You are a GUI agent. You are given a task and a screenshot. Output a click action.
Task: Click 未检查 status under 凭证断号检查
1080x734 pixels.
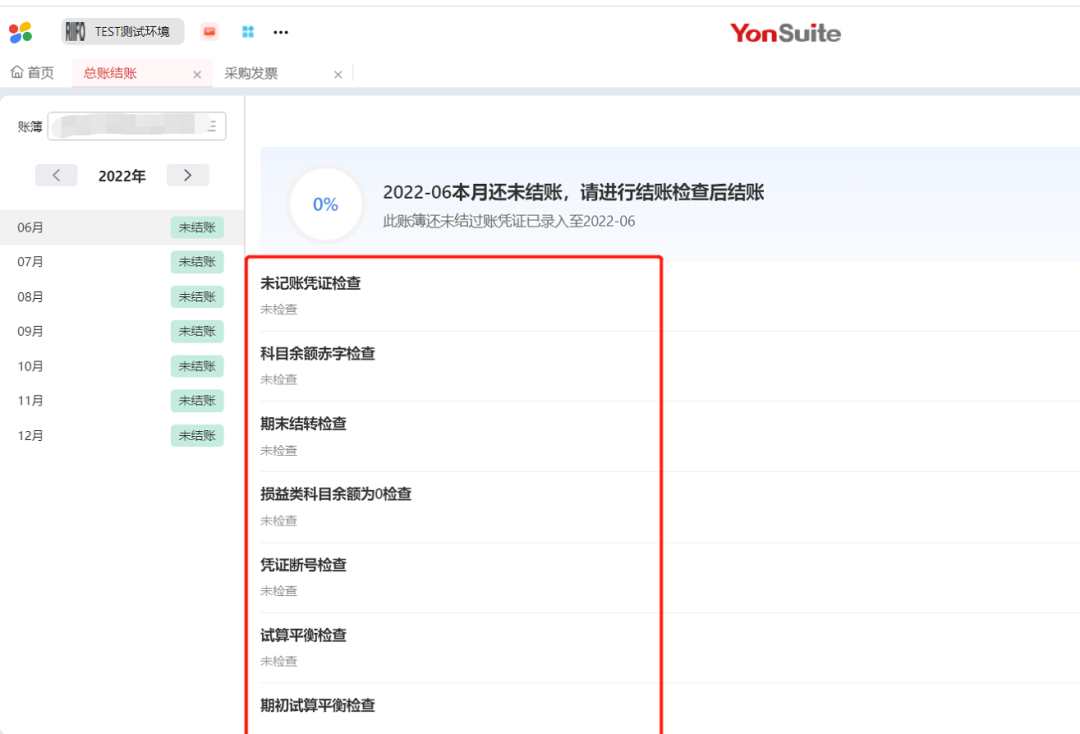click(279, 591)
